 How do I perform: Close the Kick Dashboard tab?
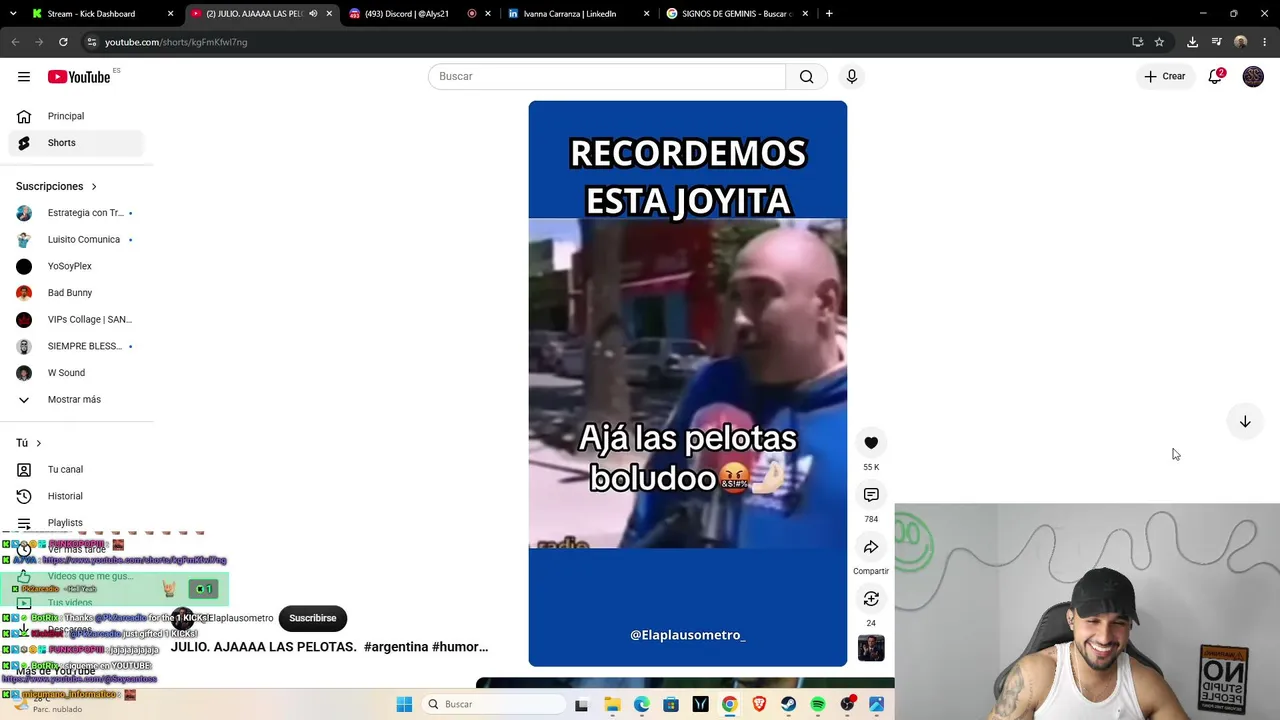tap(170, 14)
